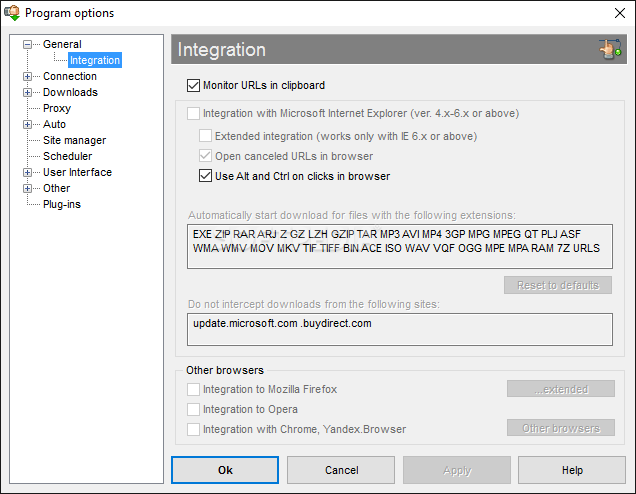Uncheck Use Alt and Ctrl on clicks

205,176
